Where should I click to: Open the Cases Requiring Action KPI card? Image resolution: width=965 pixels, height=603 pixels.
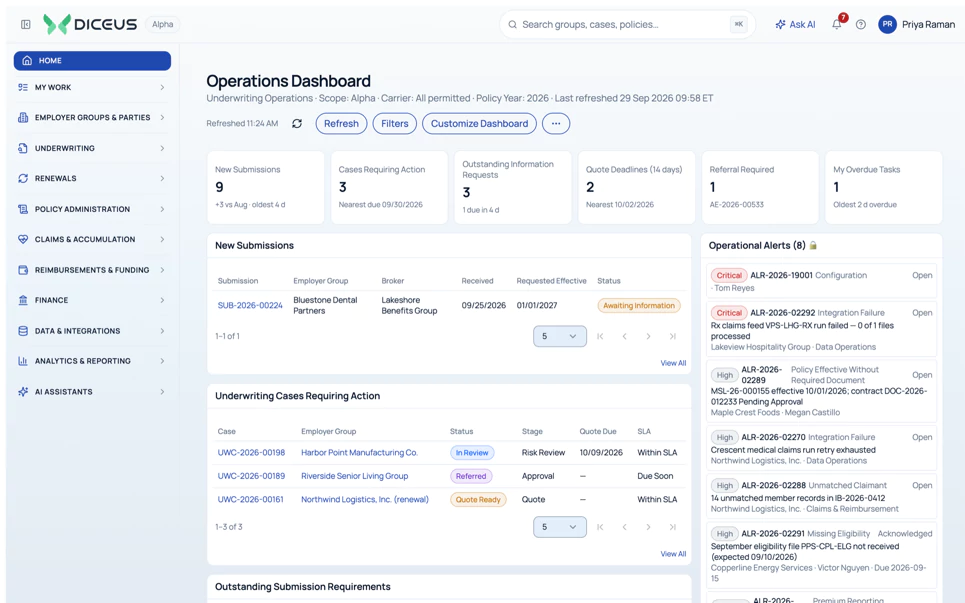pos(389,188)
